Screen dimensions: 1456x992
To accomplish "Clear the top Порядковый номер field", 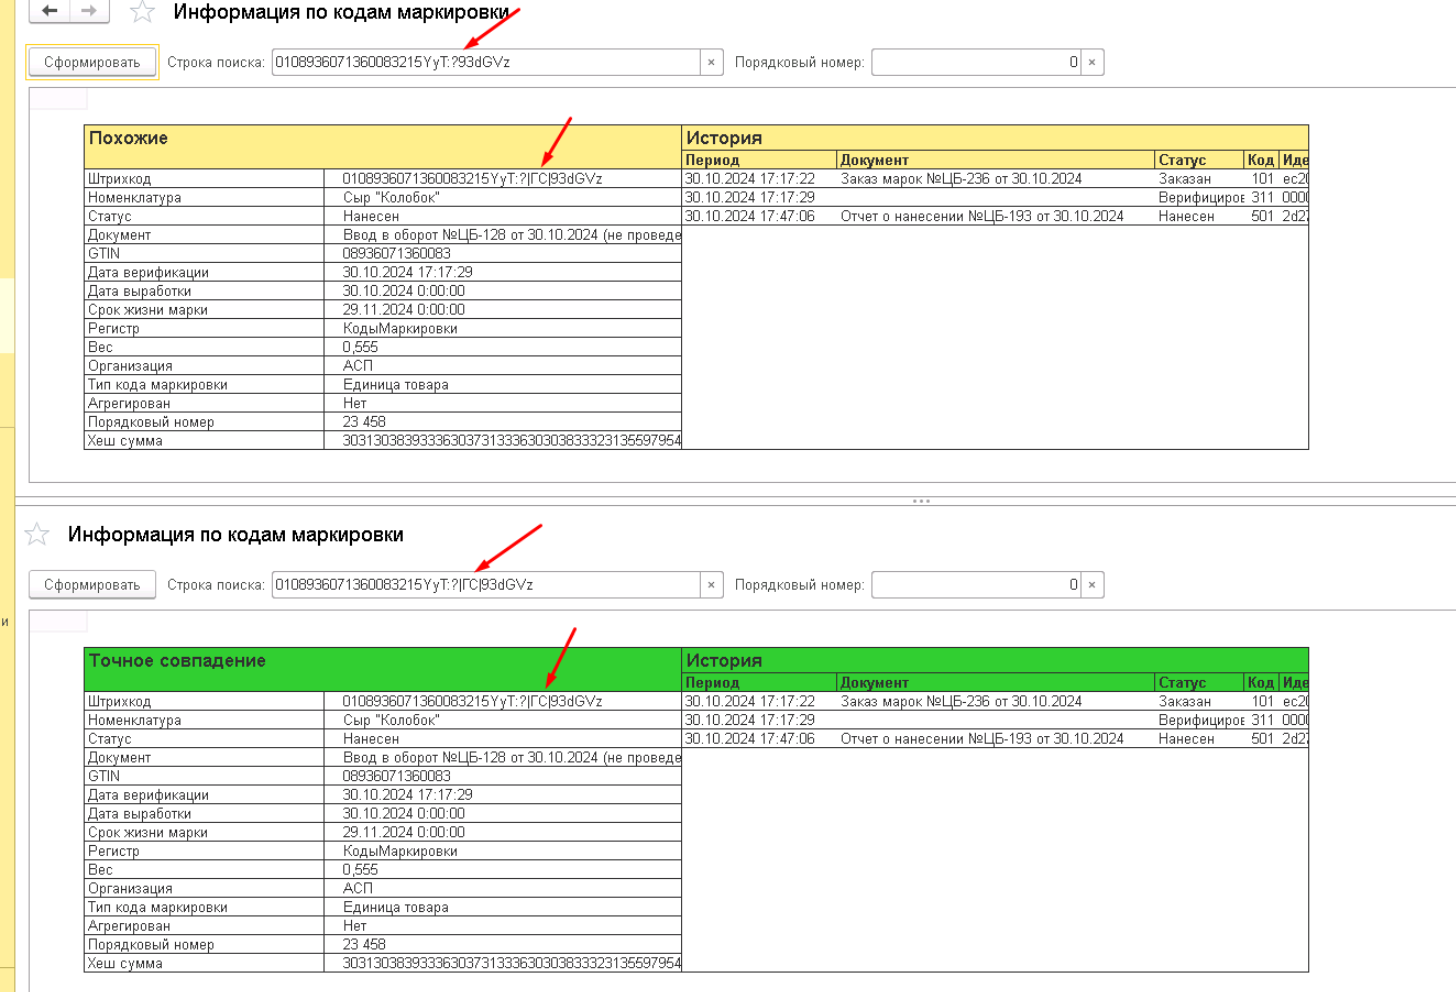I will [1092, 62].
